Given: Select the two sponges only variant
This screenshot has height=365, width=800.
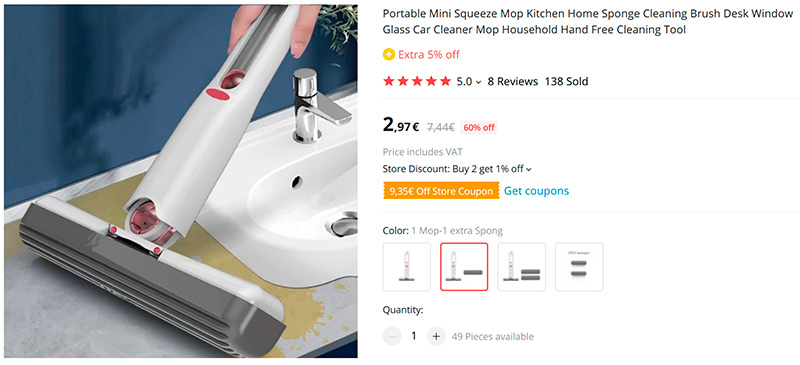Looking at the screenshot, I should click(579, 266).
